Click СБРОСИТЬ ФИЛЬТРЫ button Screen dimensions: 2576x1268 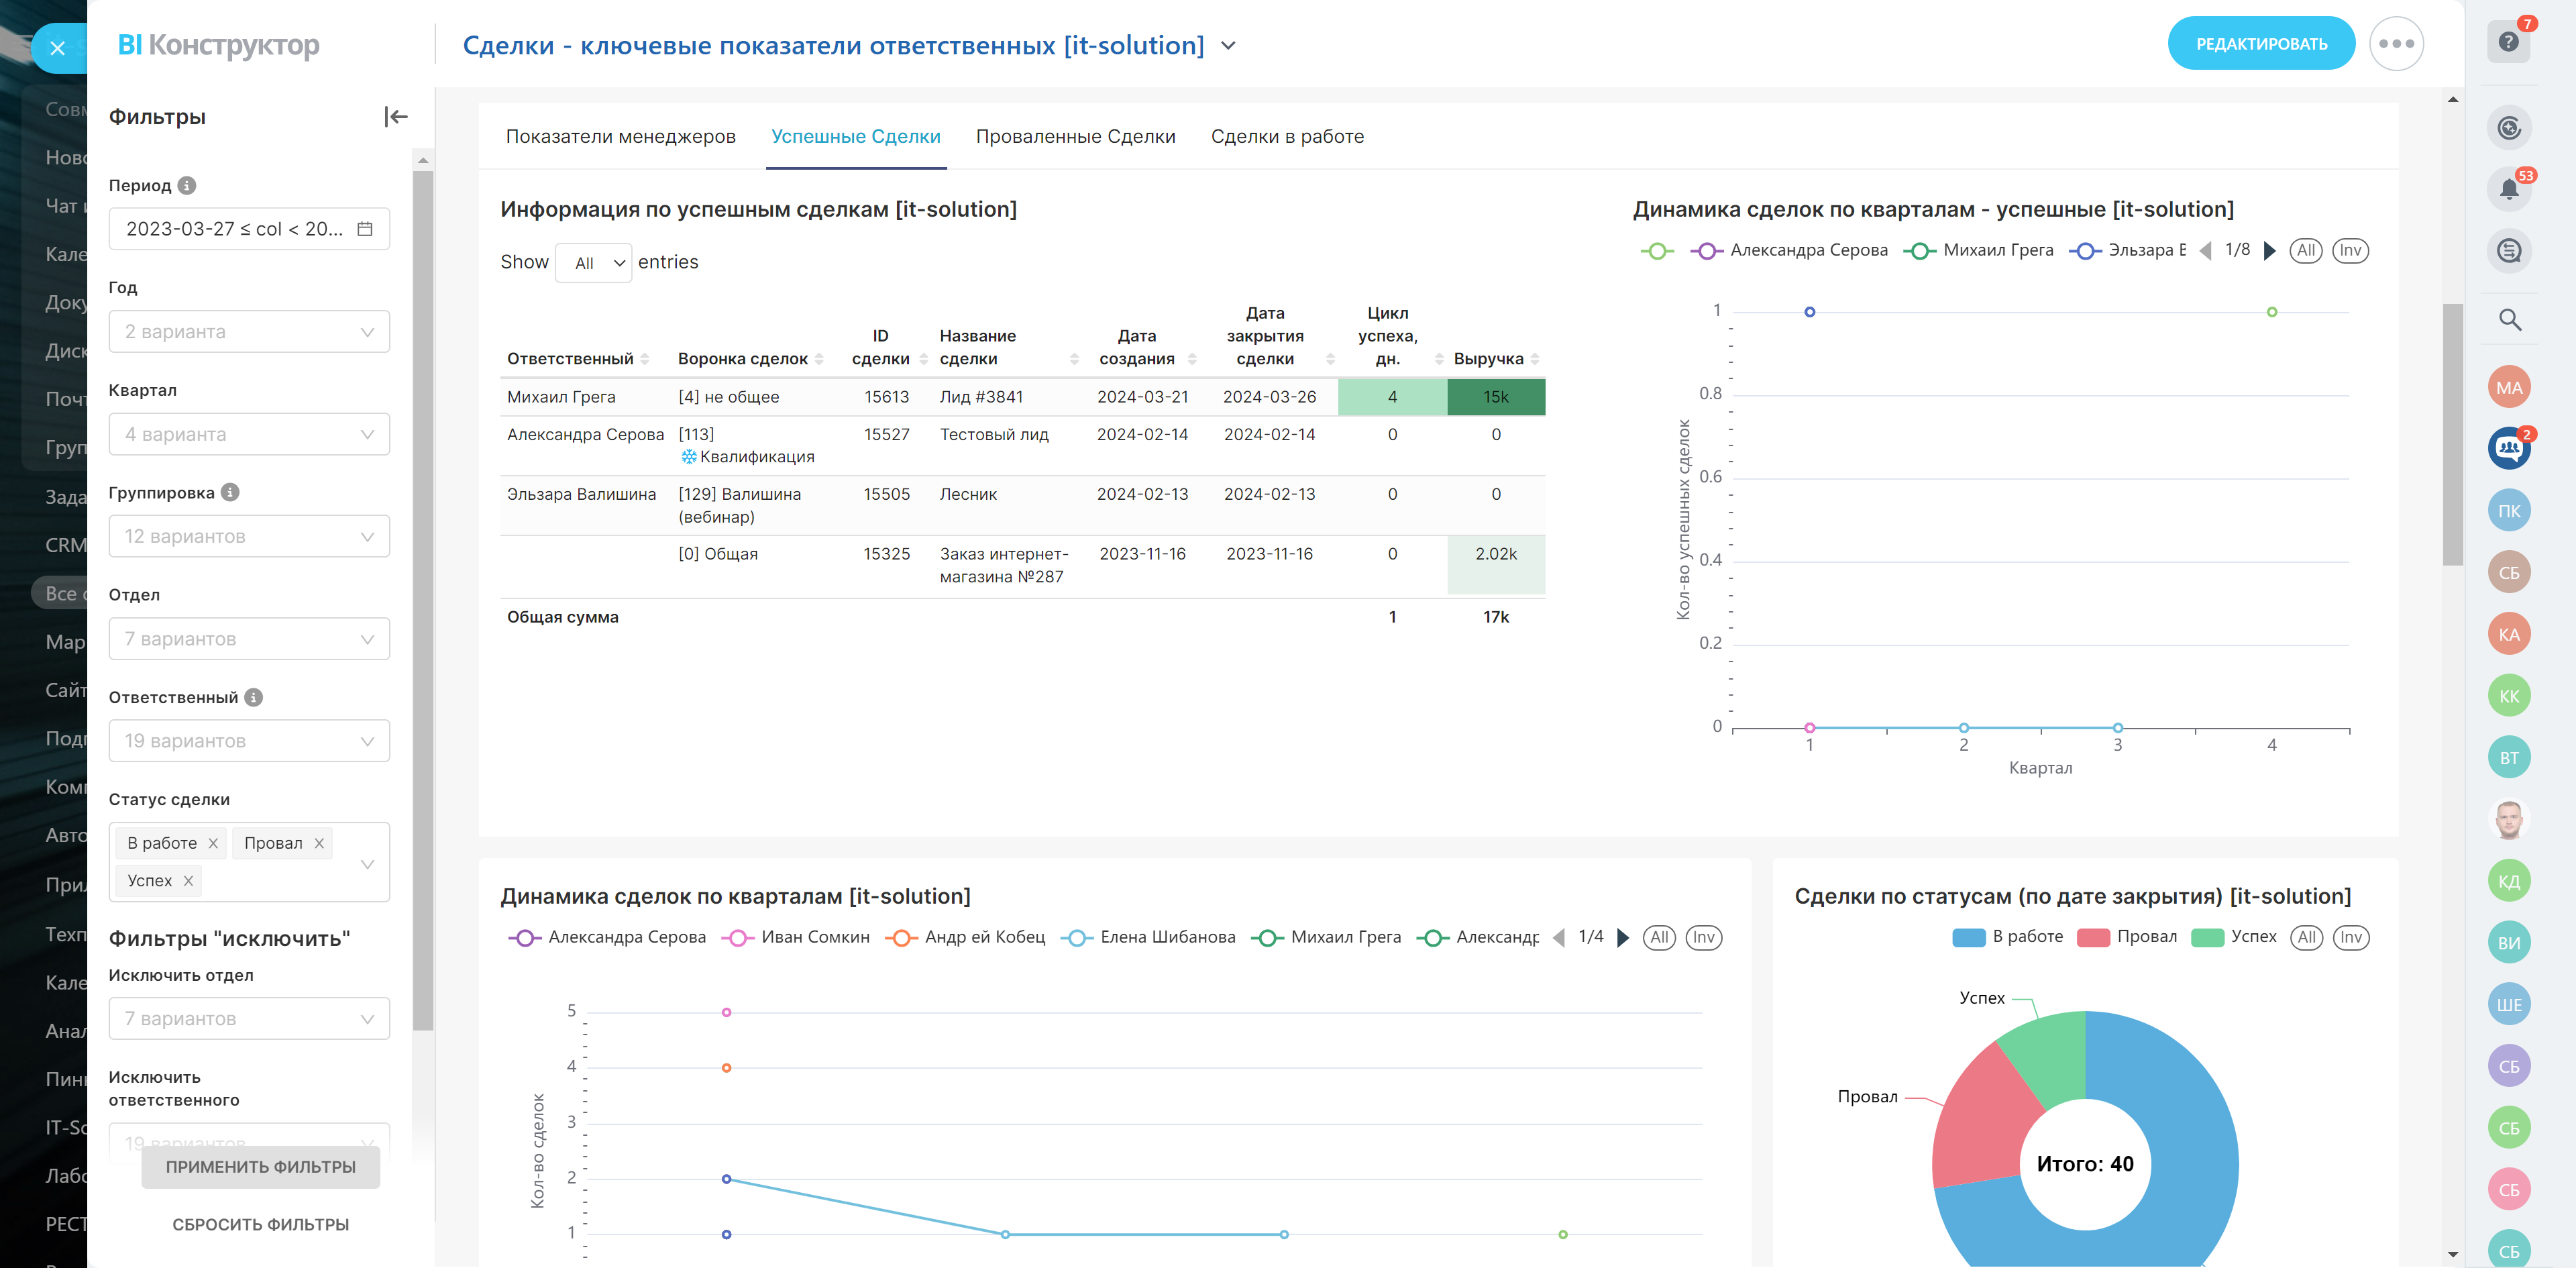pyautogui.click(x=260, y=1224)
